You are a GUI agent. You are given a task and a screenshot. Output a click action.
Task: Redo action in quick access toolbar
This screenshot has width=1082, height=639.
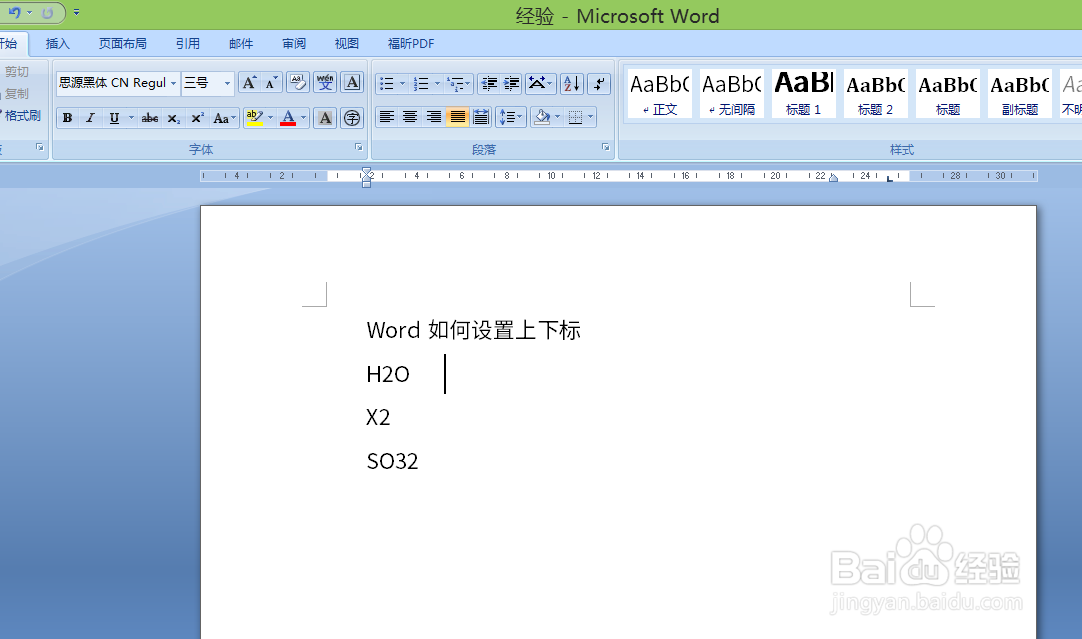click(x=47, y=12)
